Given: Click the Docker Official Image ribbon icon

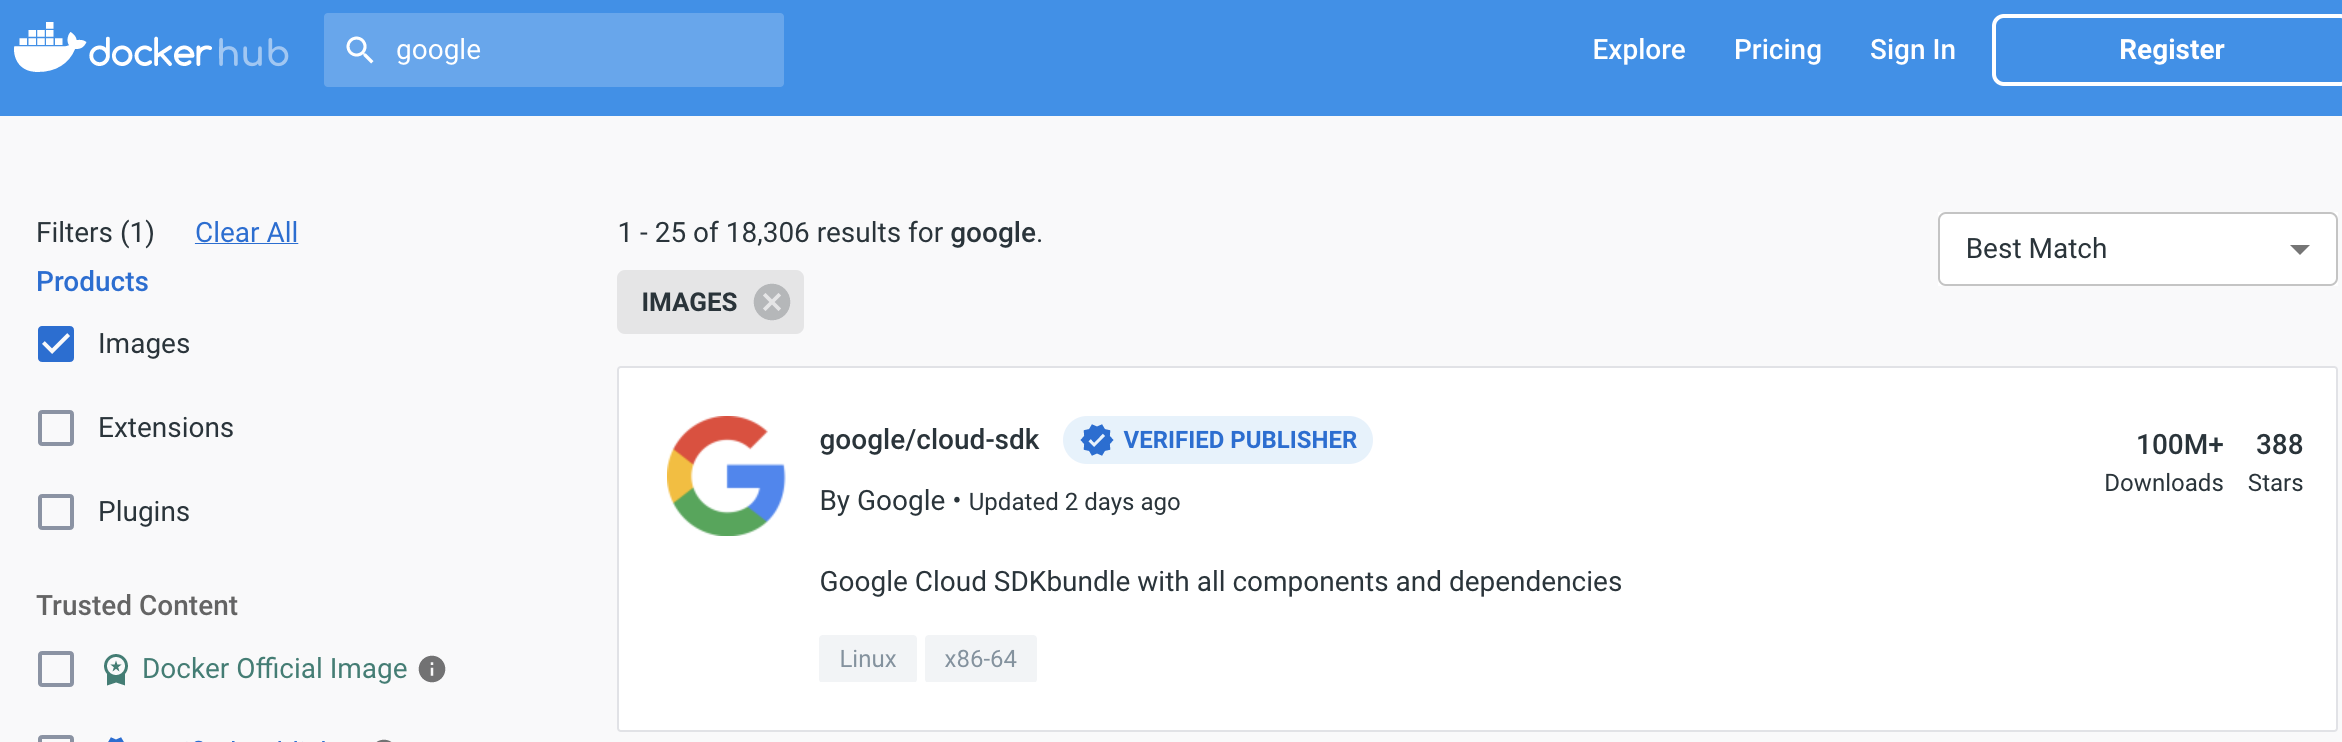Looking at the screenshot, I should coord(117,668).
